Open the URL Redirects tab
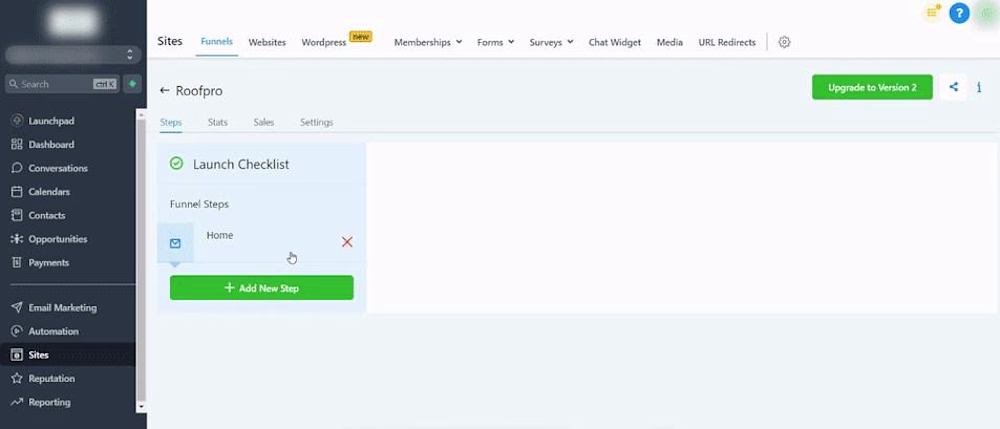Image resolution: width=1000 pixels, height=429 pixels. 727,42
